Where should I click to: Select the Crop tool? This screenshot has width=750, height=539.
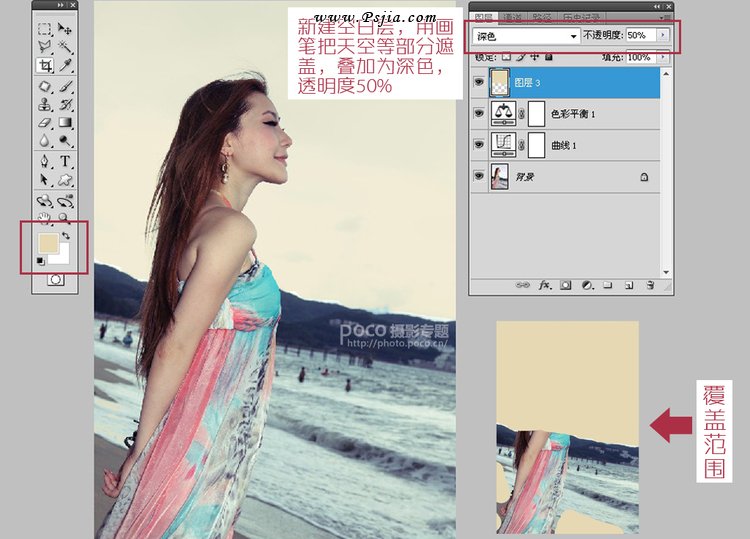(x=45, y=66)
